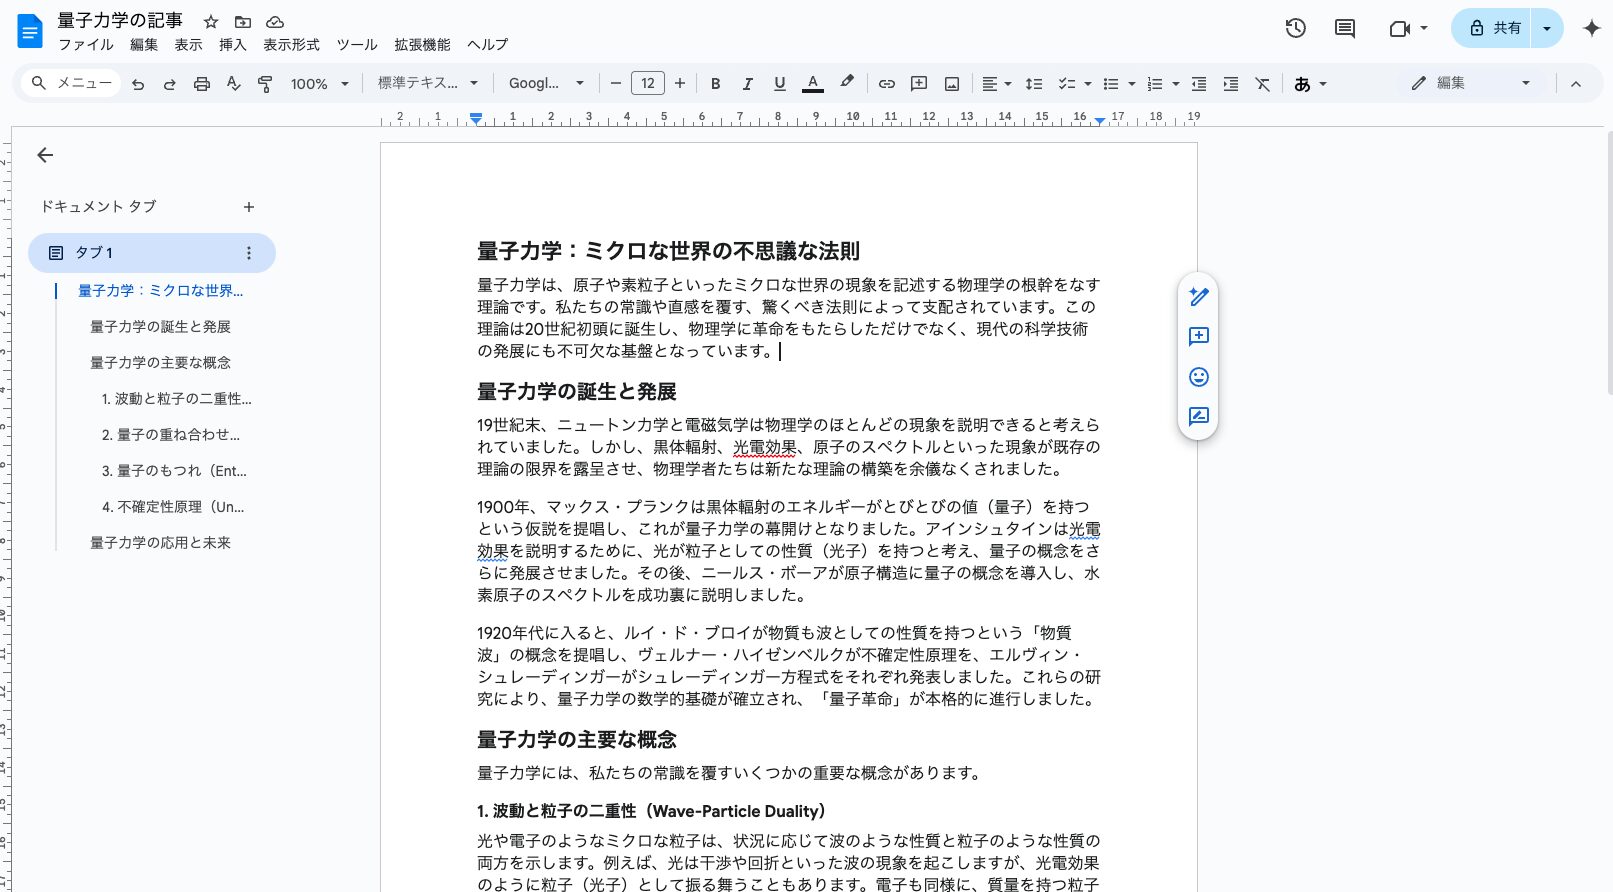This screenshot has width=1613, height=892.
Task: Clear formatting
Action: (x=1263, y=84)
